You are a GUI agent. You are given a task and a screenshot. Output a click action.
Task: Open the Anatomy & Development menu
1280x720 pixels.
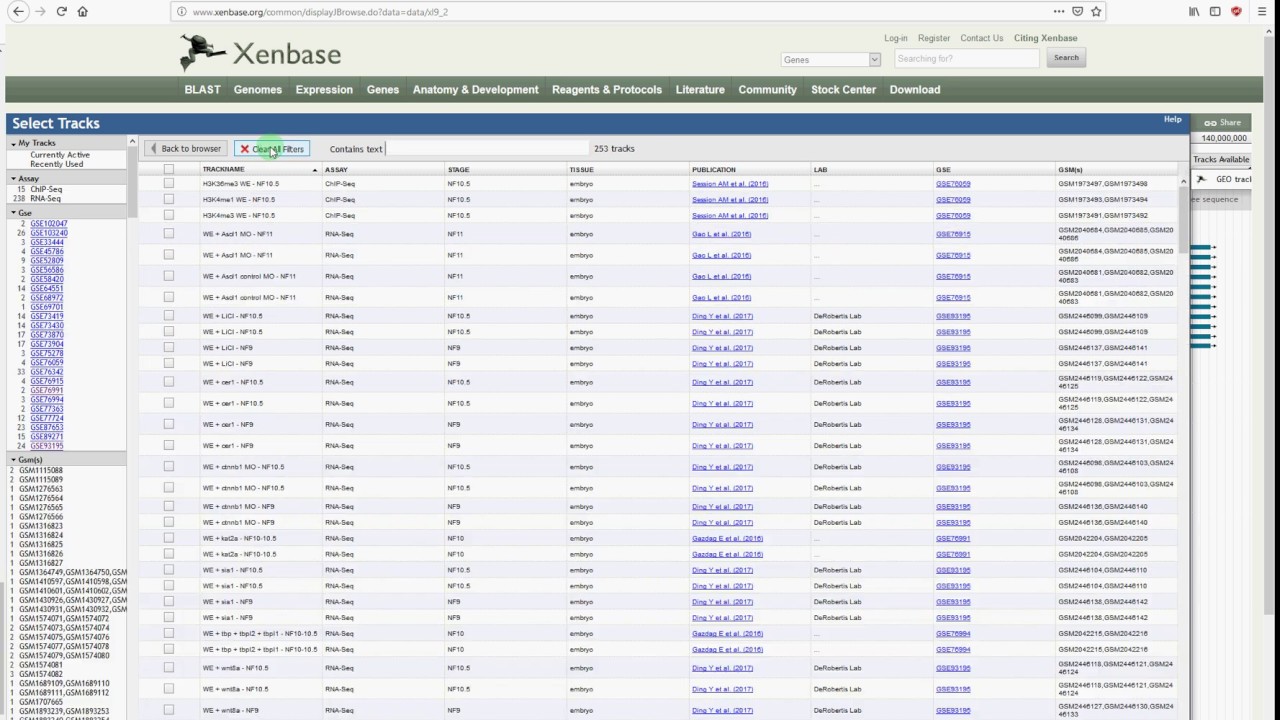tap(476, 90)
